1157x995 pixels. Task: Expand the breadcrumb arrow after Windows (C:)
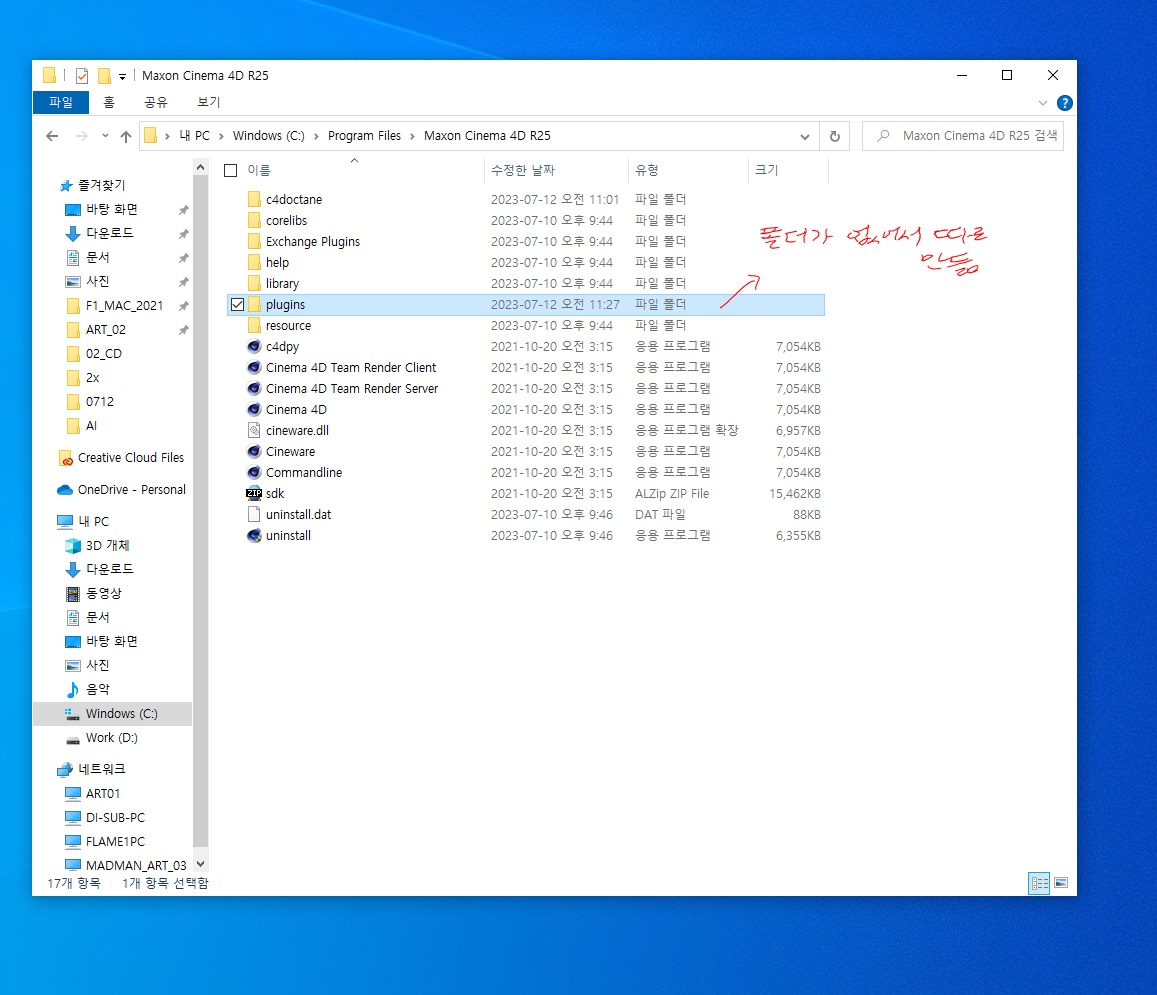(316, 136)
